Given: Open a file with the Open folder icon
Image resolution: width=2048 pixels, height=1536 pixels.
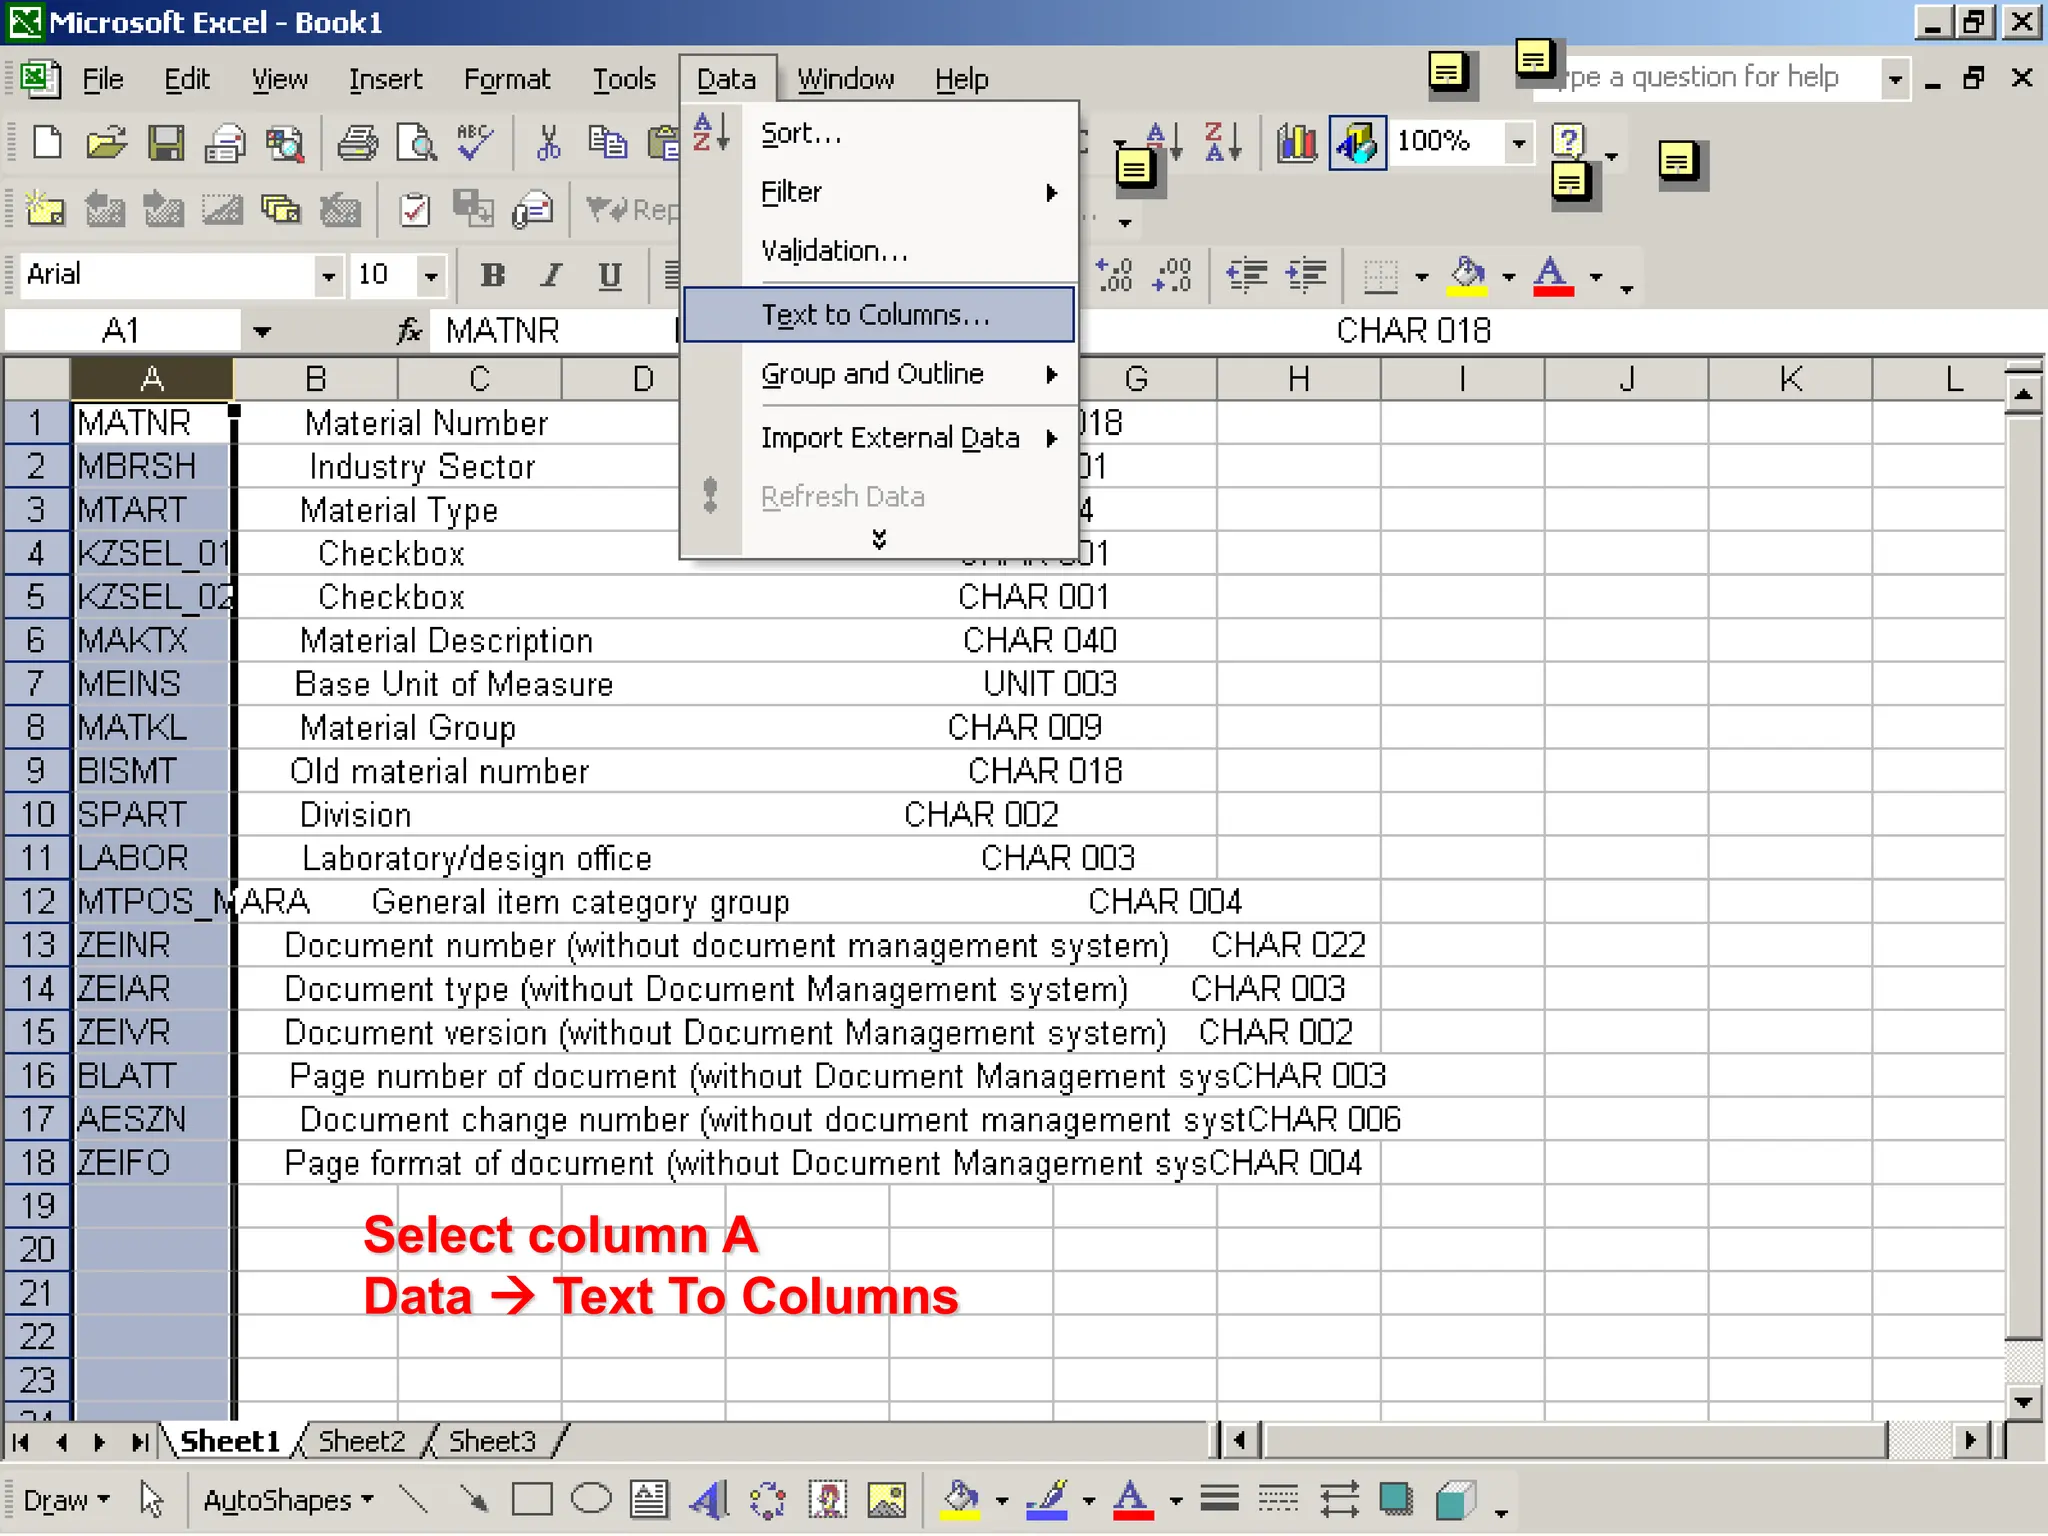Looking at the screenshot, I should (106, 143).
